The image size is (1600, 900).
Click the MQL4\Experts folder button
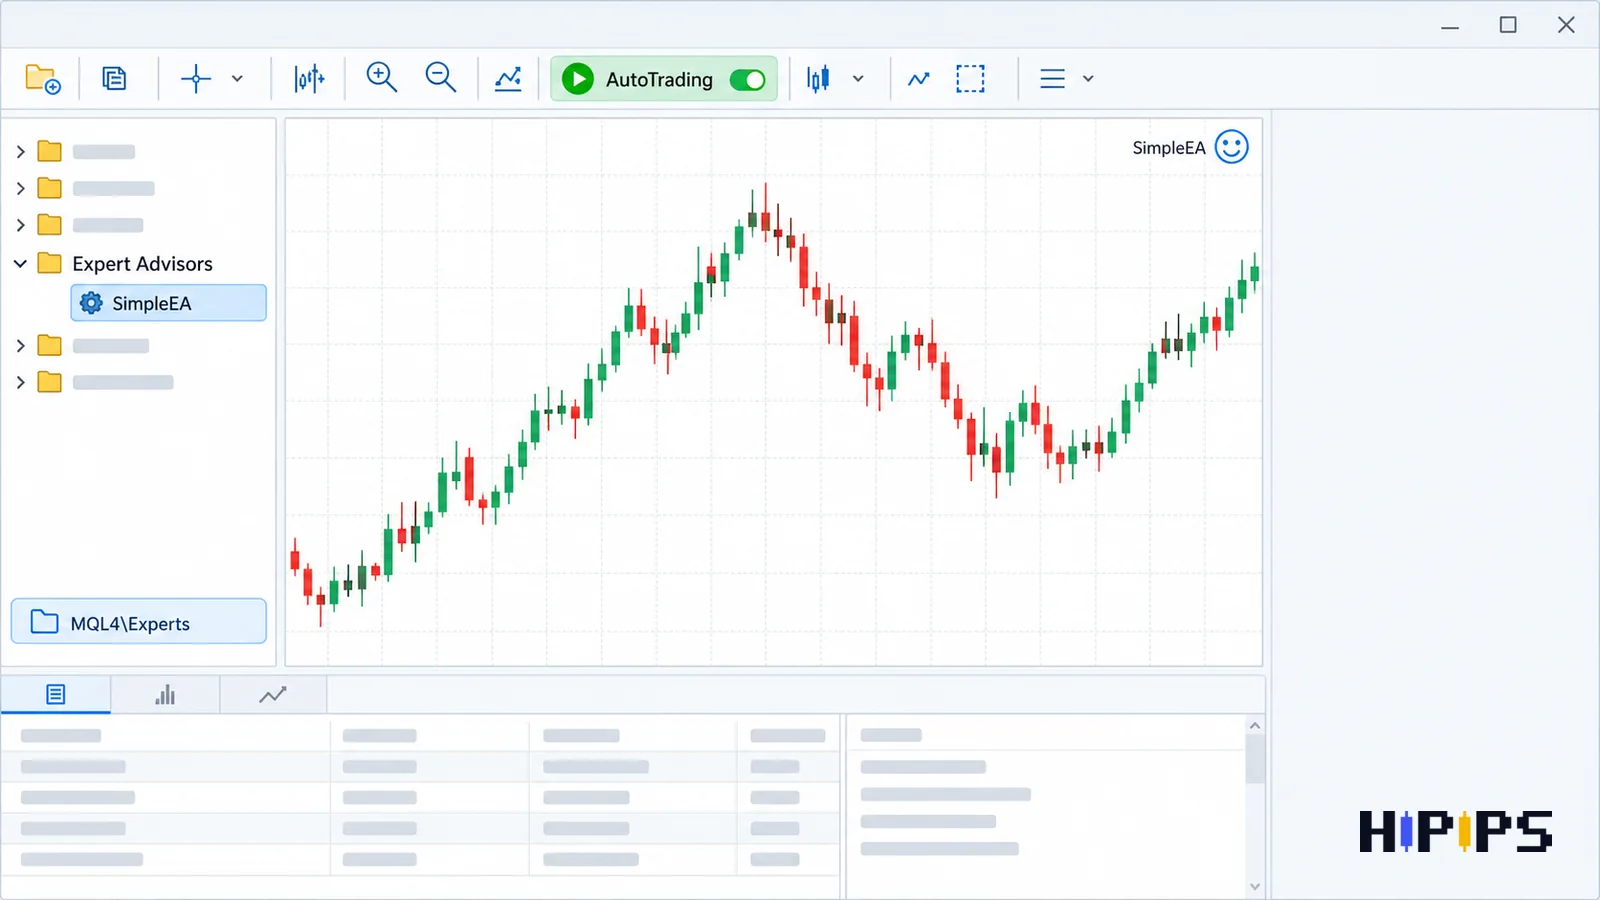[139, 622]
